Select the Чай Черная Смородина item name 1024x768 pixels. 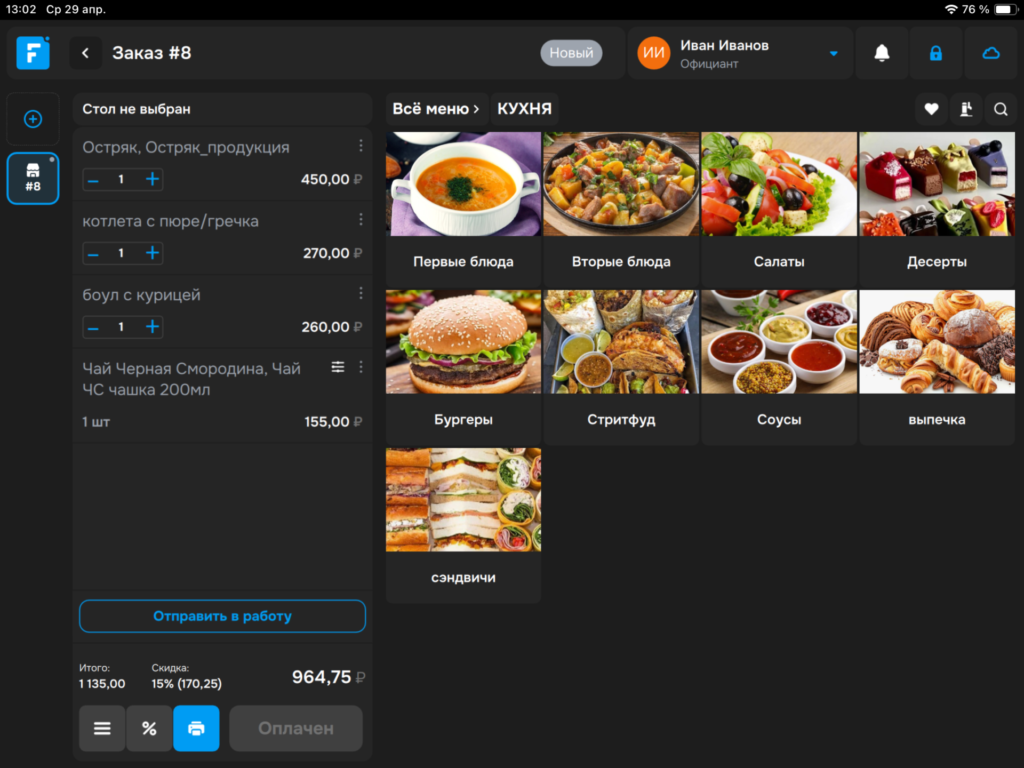coord(191,379)
